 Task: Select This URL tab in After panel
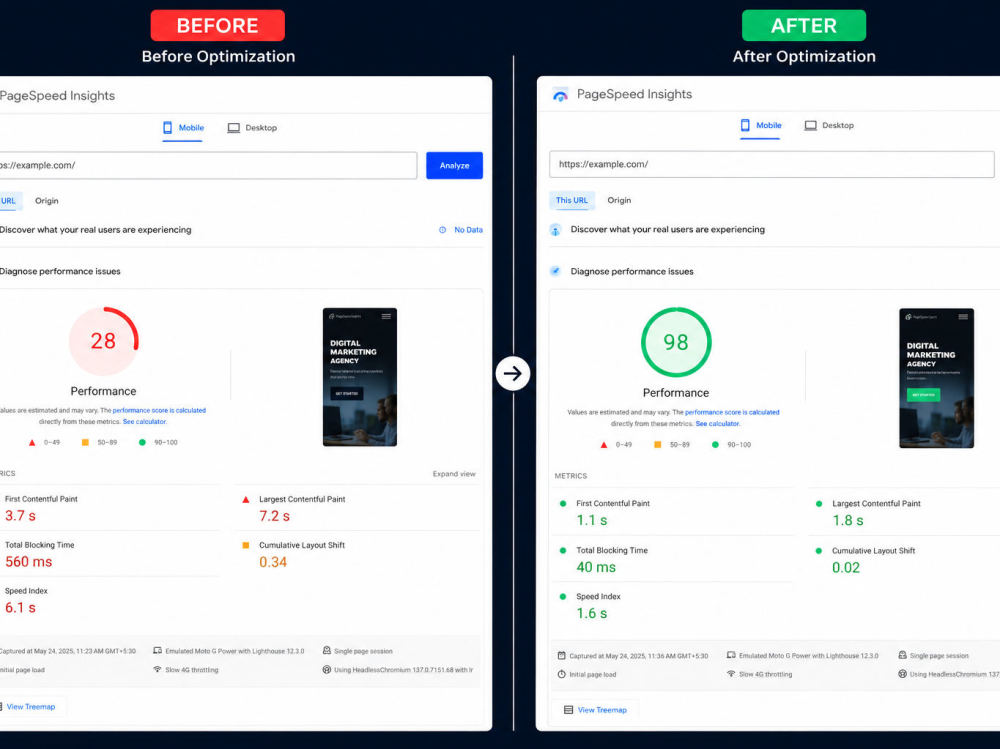[572, 200]
